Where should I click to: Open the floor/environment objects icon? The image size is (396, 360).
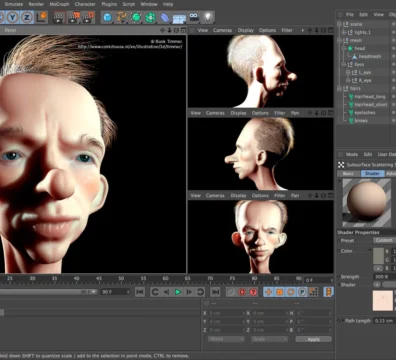click(179, 18)
